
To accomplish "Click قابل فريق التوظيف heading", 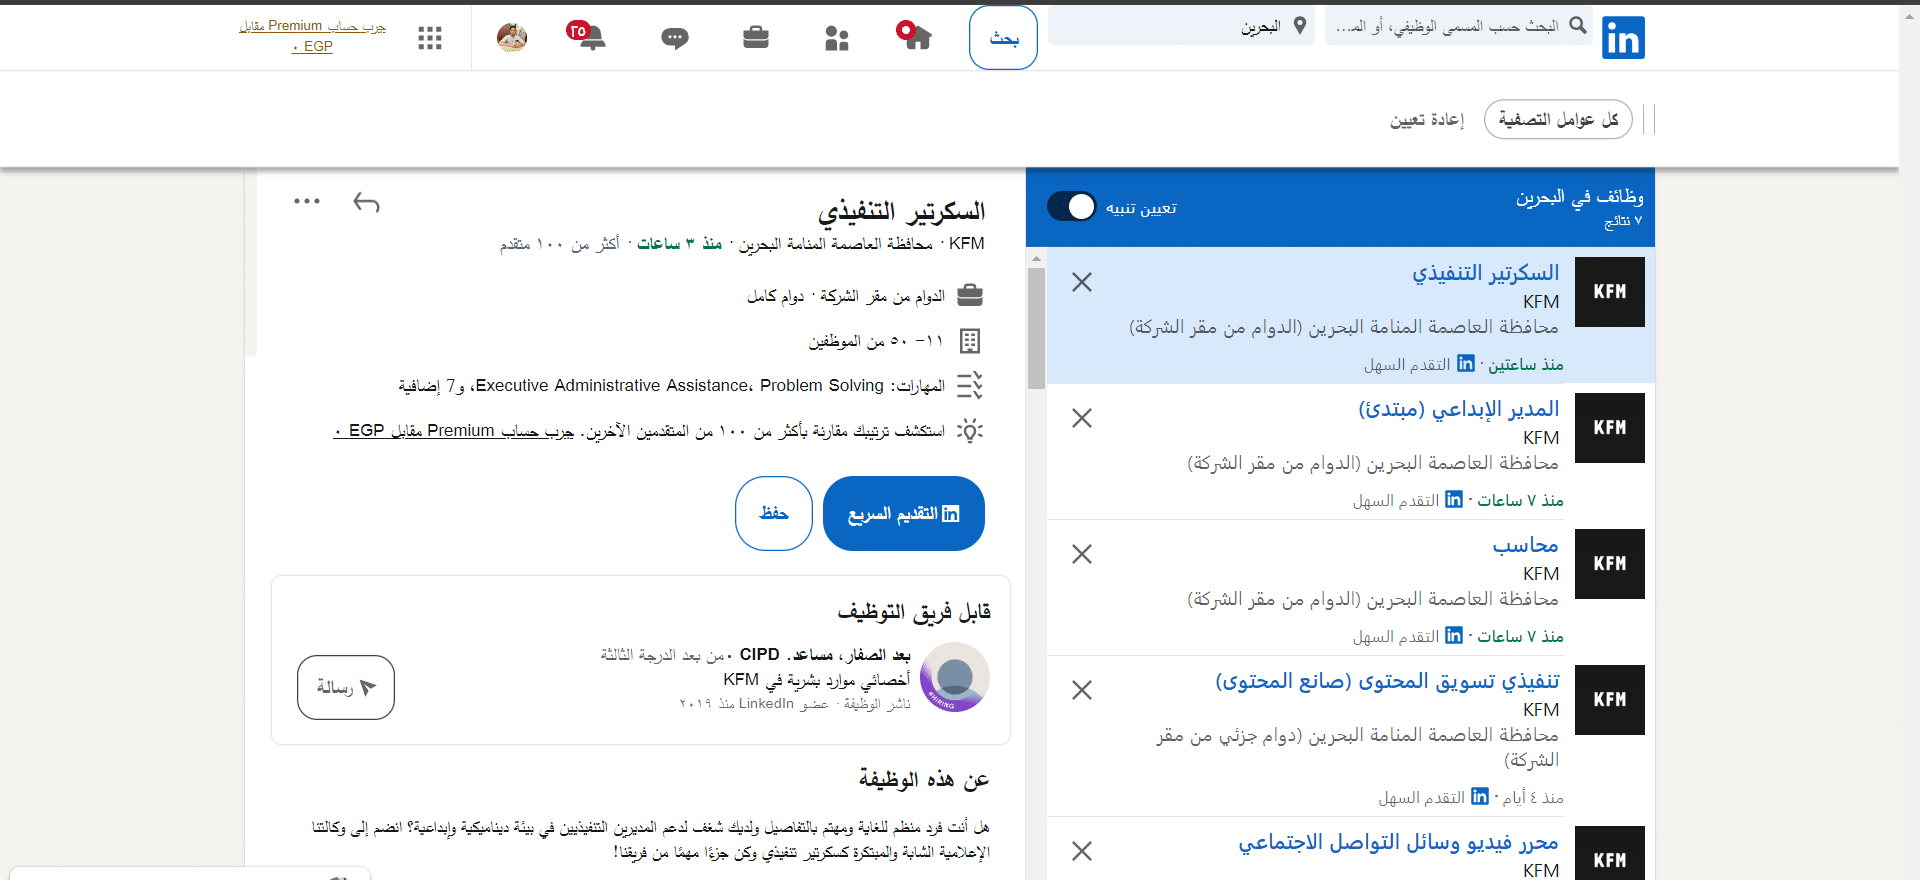I will pyautogui.click(x=913, y=612).
